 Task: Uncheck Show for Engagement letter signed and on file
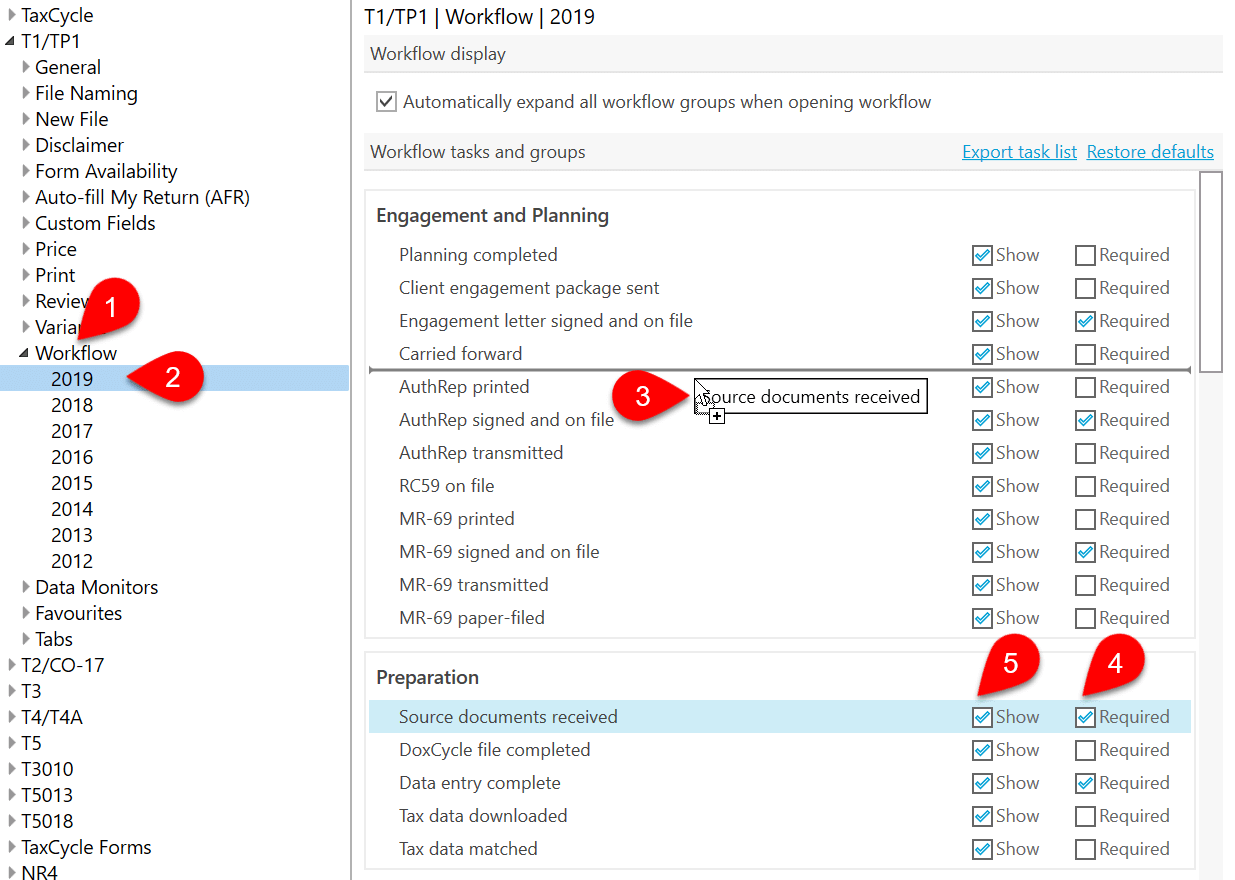pyautogui.click(x=982, y=321)
